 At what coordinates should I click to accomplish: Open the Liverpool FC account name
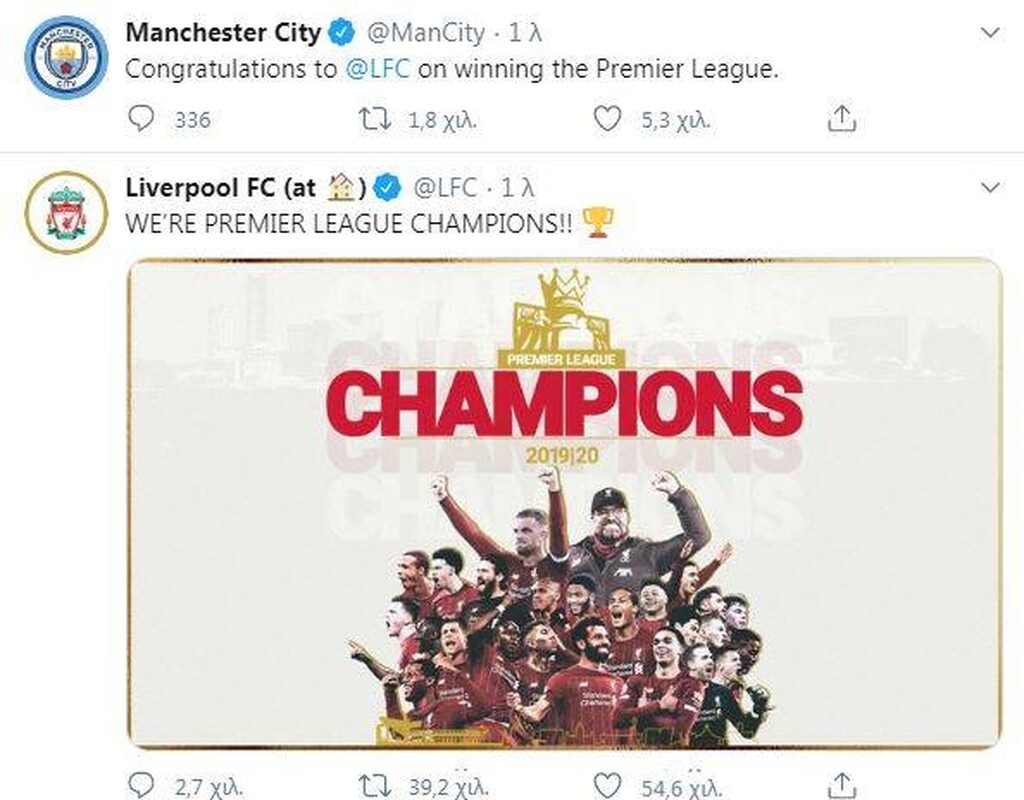(x=220, y=187)
